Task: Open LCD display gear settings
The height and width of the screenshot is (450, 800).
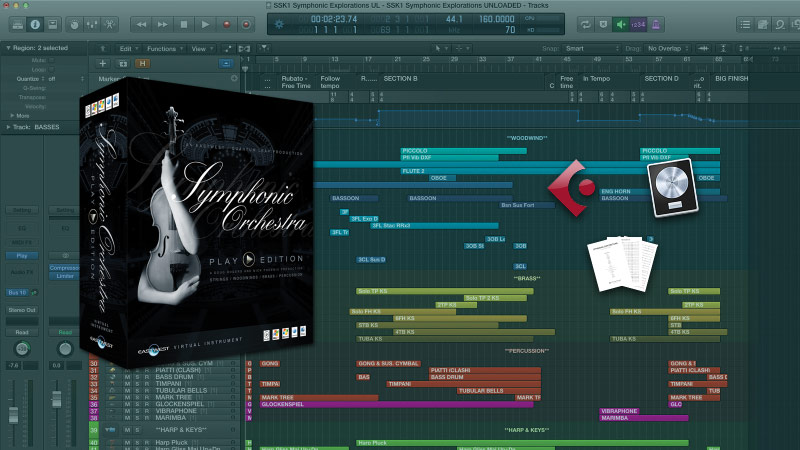Action: [x=279, y=24]
